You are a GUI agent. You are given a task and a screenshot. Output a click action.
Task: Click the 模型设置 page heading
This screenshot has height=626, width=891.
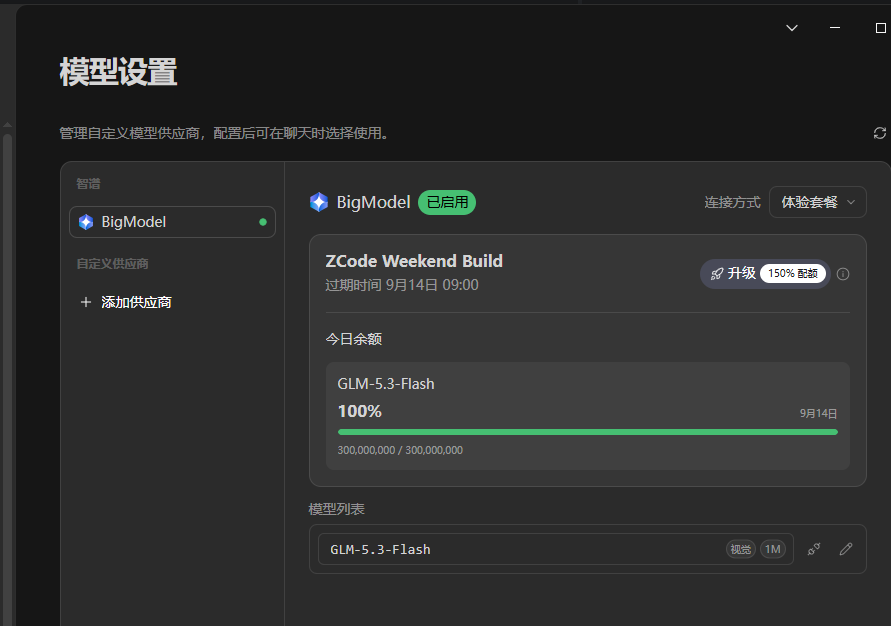coord(118,72)
